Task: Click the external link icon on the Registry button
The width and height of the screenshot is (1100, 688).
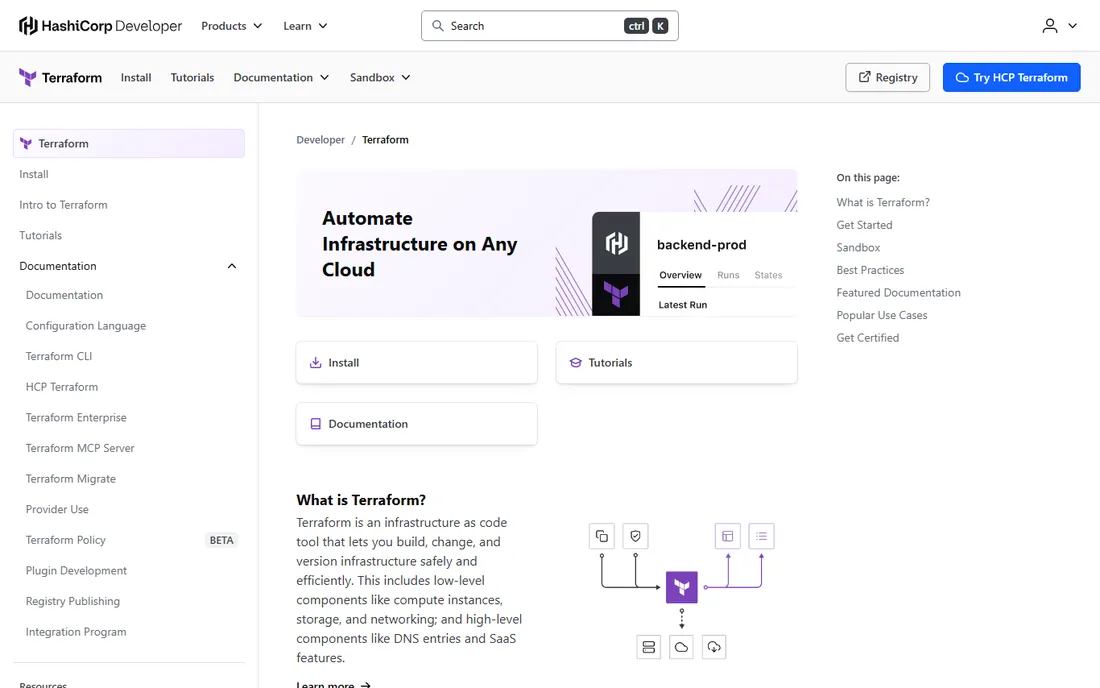Action: click(864, 77)
